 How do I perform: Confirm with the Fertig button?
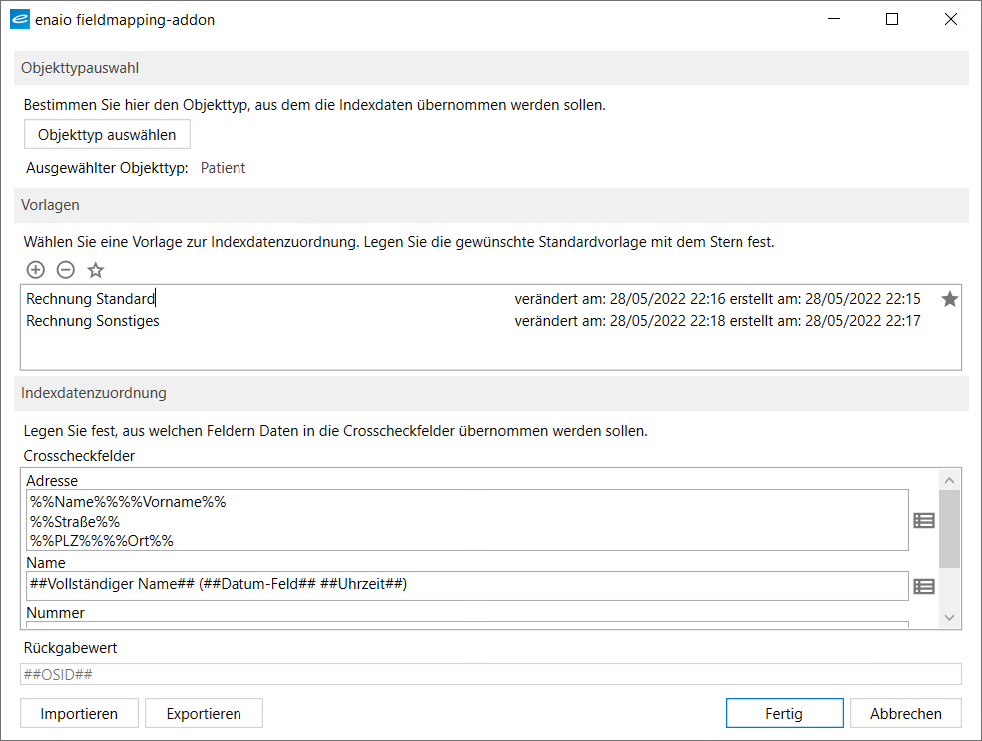[783, 713]
